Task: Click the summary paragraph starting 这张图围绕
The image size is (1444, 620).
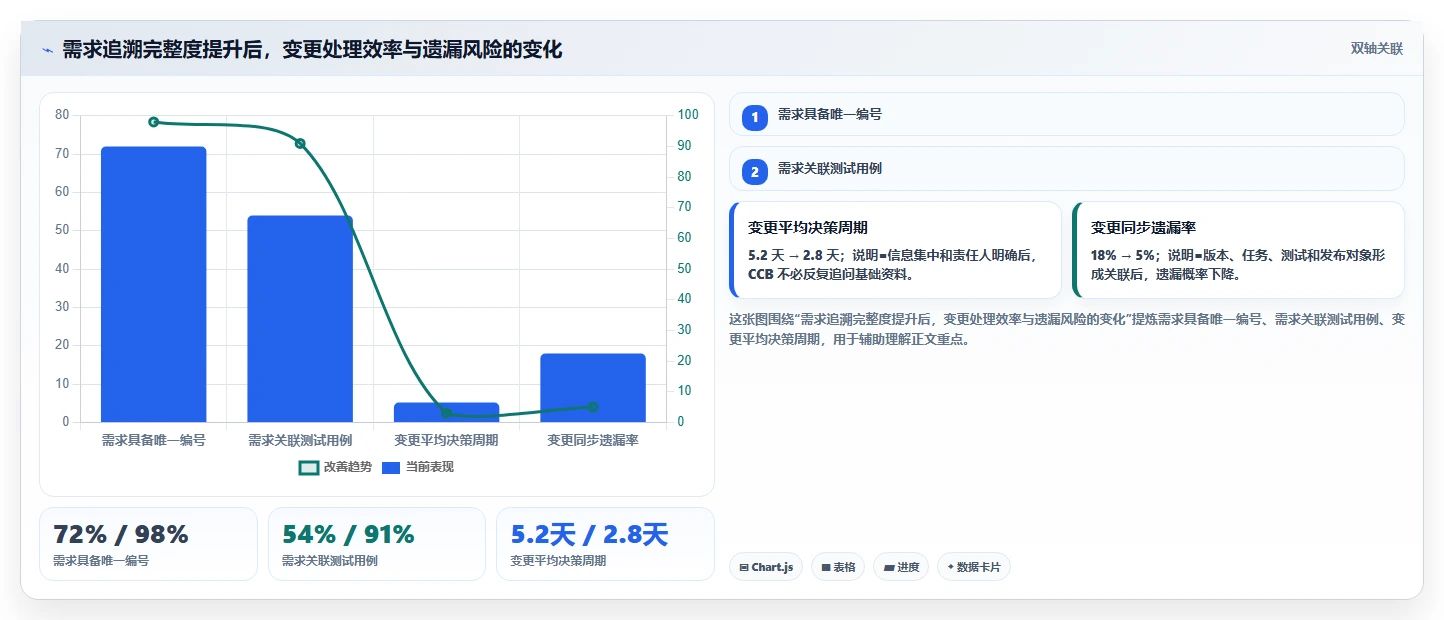Action: coord(1067,329)
